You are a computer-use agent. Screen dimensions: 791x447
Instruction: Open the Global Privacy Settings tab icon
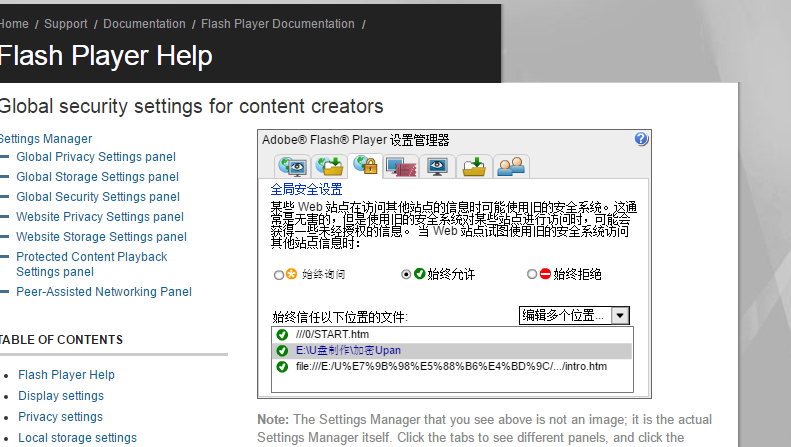pyautogui.click(x=293, y=166)
